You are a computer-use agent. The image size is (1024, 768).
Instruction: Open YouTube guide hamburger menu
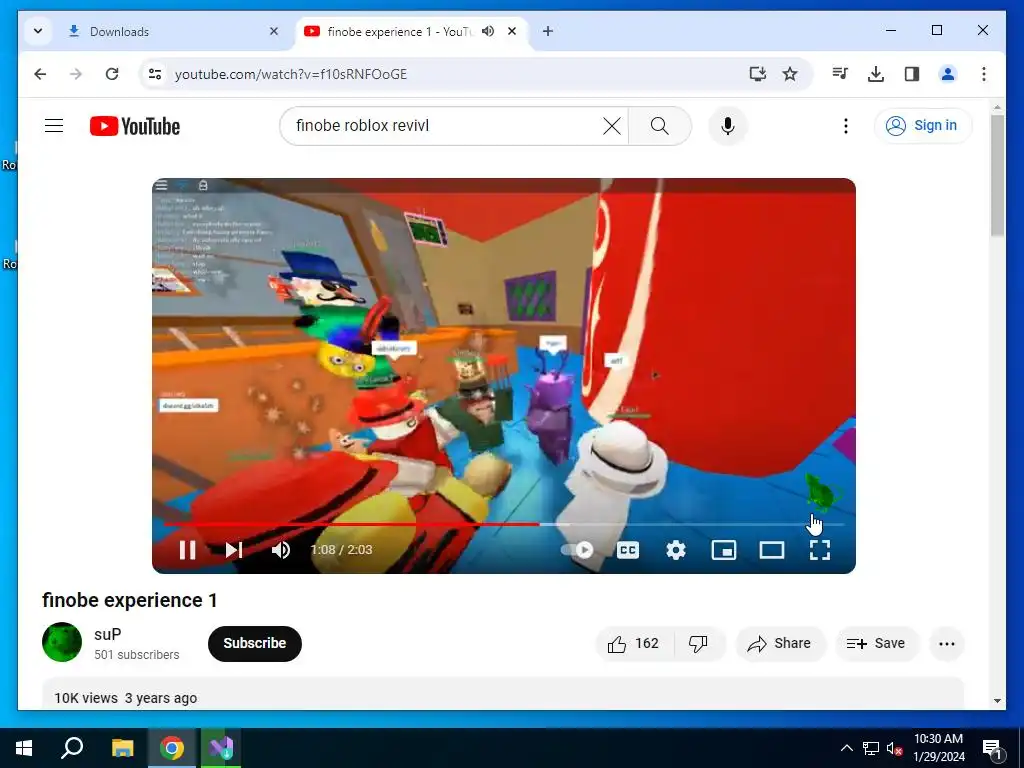[54, 125]
